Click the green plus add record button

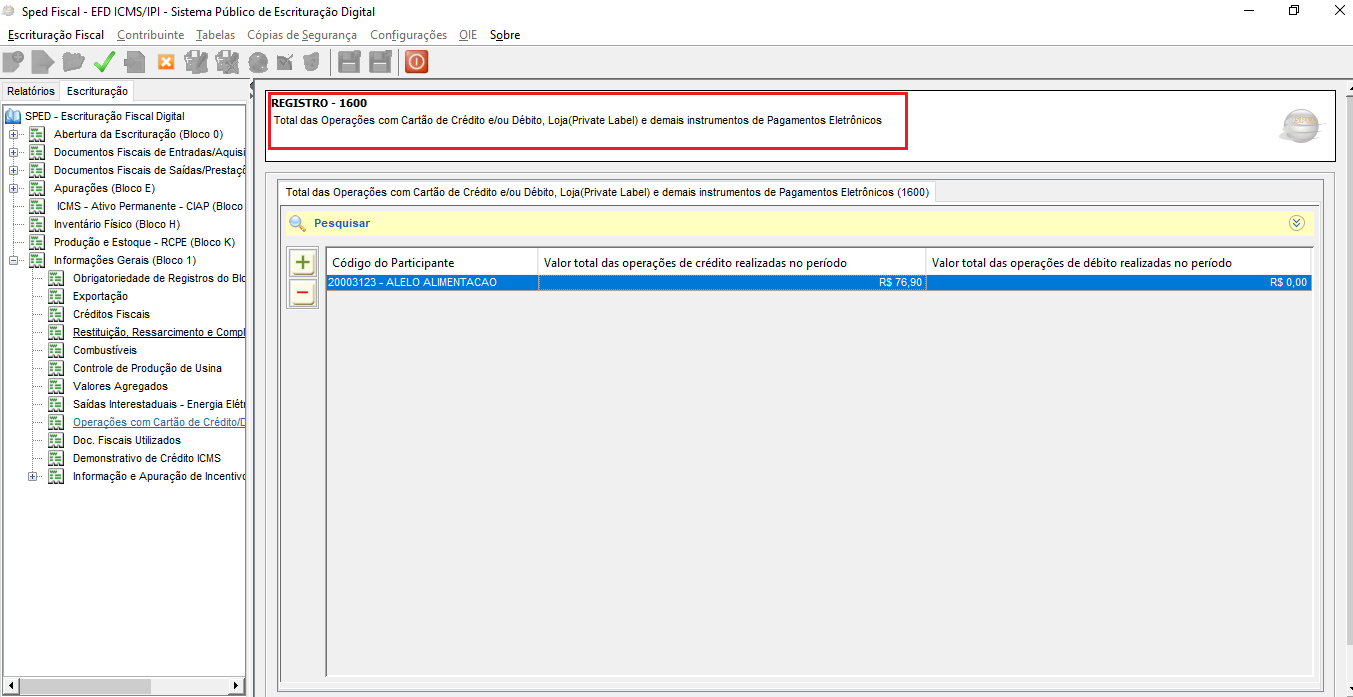(x=302, y=263)
